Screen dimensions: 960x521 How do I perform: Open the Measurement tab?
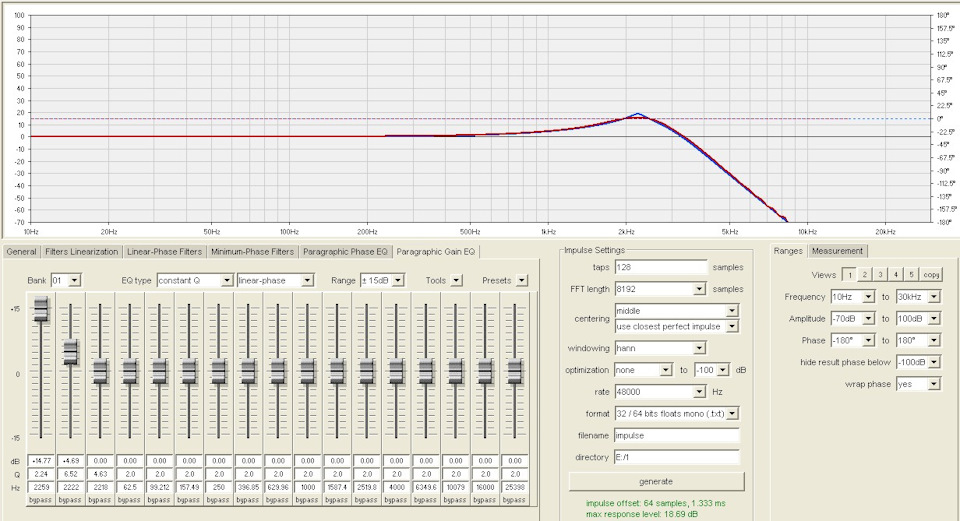coord(837,251)
